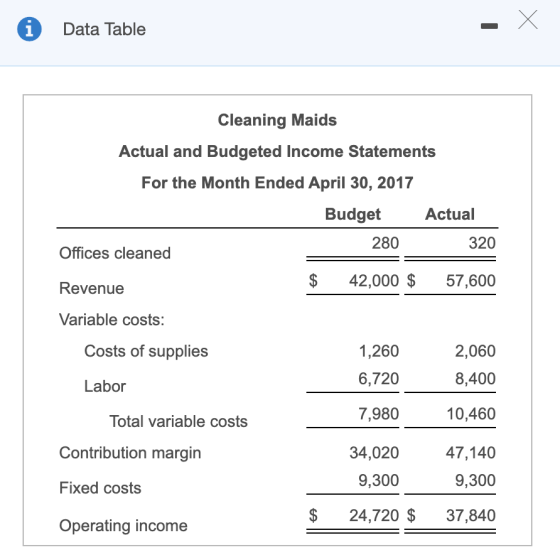Screen dimensions: 560x550
Task: Minimize the Data Table dialog
Action: pyautogui.click(x=489, y=26)
